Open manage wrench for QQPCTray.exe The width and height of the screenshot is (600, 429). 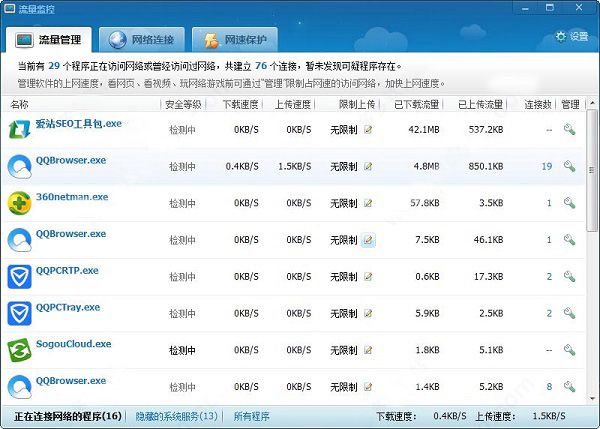[569, 313]
